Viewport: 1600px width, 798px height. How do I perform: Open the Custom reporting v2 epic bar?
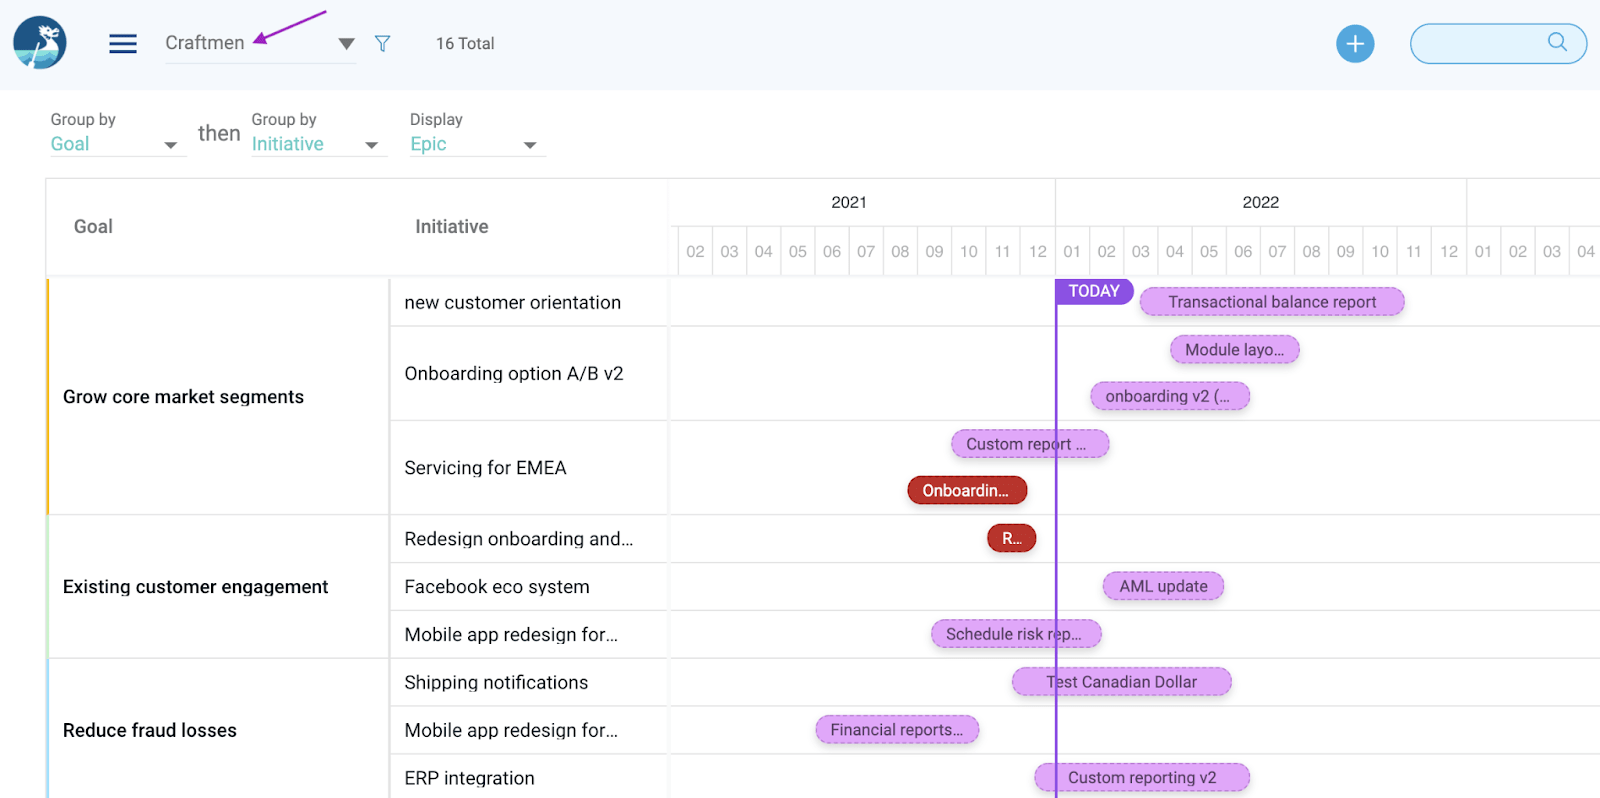1142,778
